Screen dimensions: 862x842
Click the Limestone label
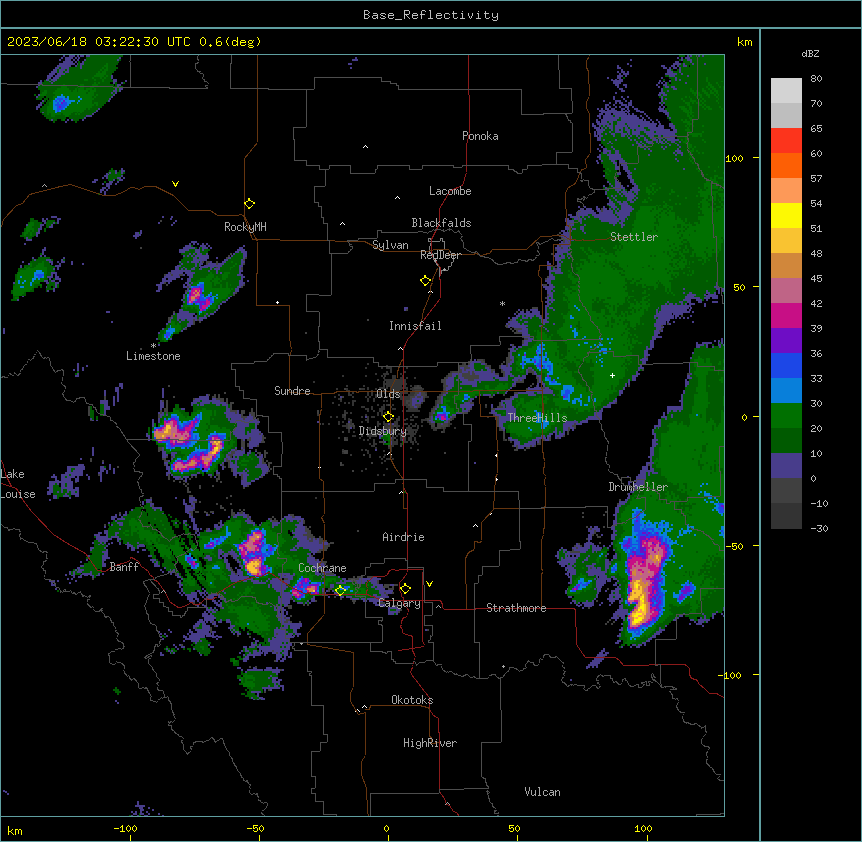point(153,356)
